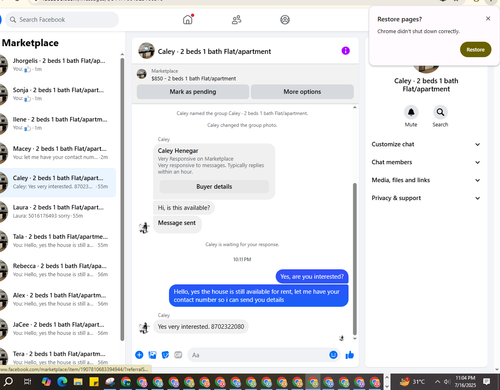Send a thumbs-up like
The image size is (500, 390).
pos(350,355)
